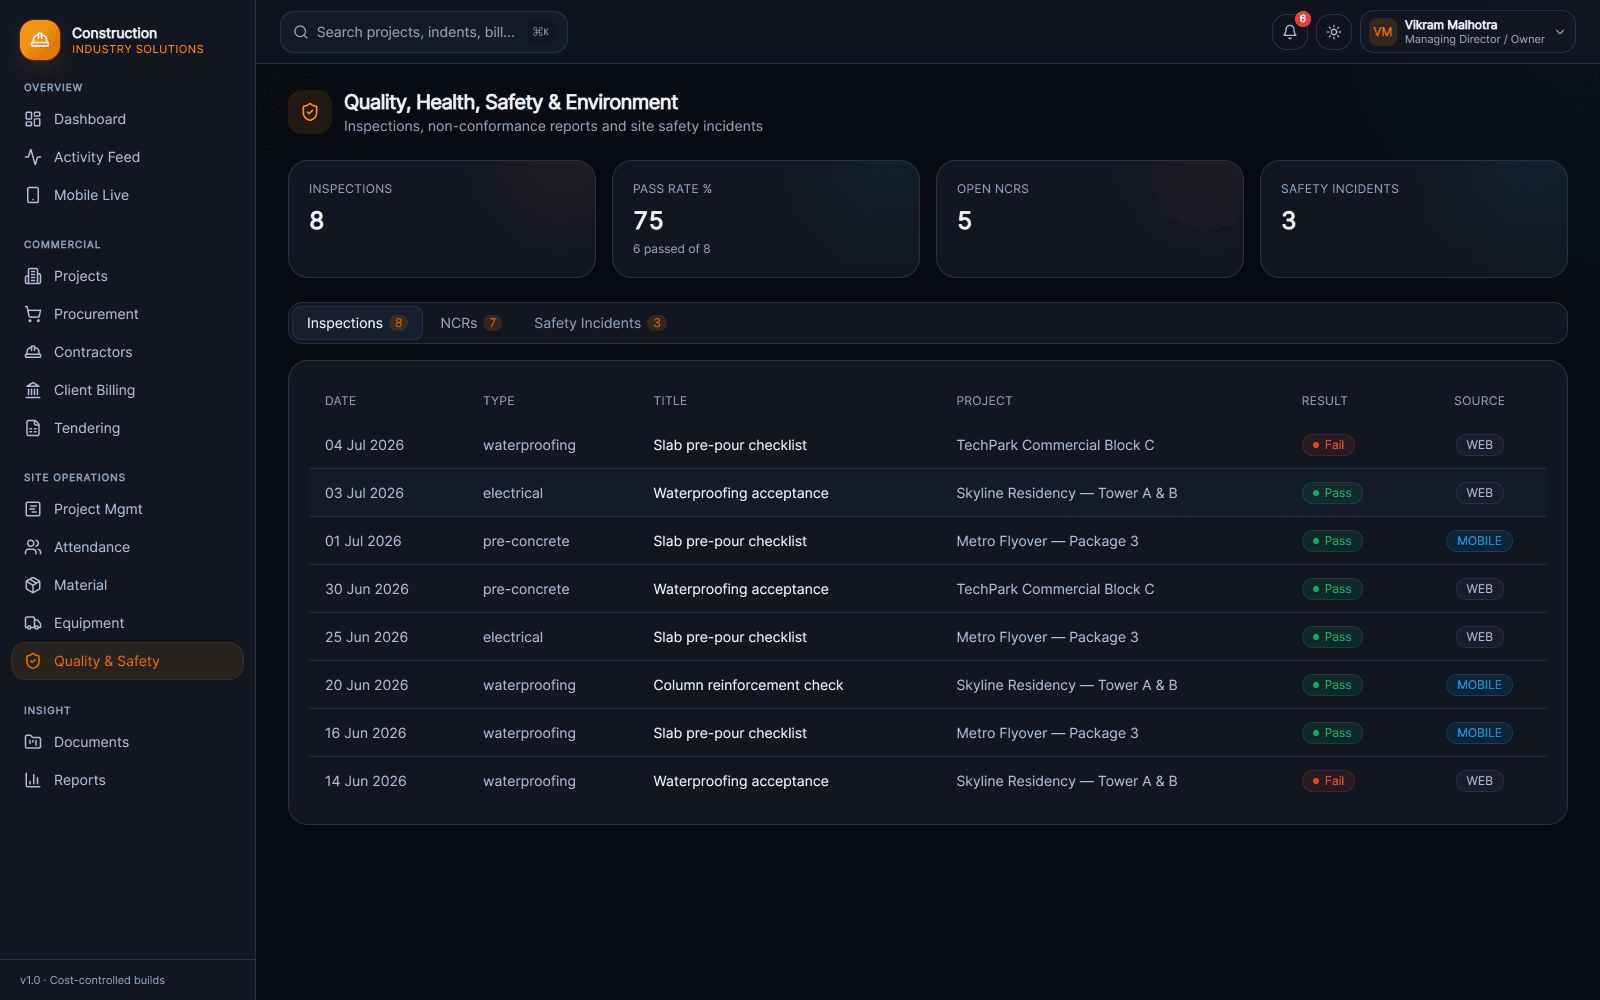Switch to the NCRs tab
Screen dimensions: 1600x1000
[470, 323]
